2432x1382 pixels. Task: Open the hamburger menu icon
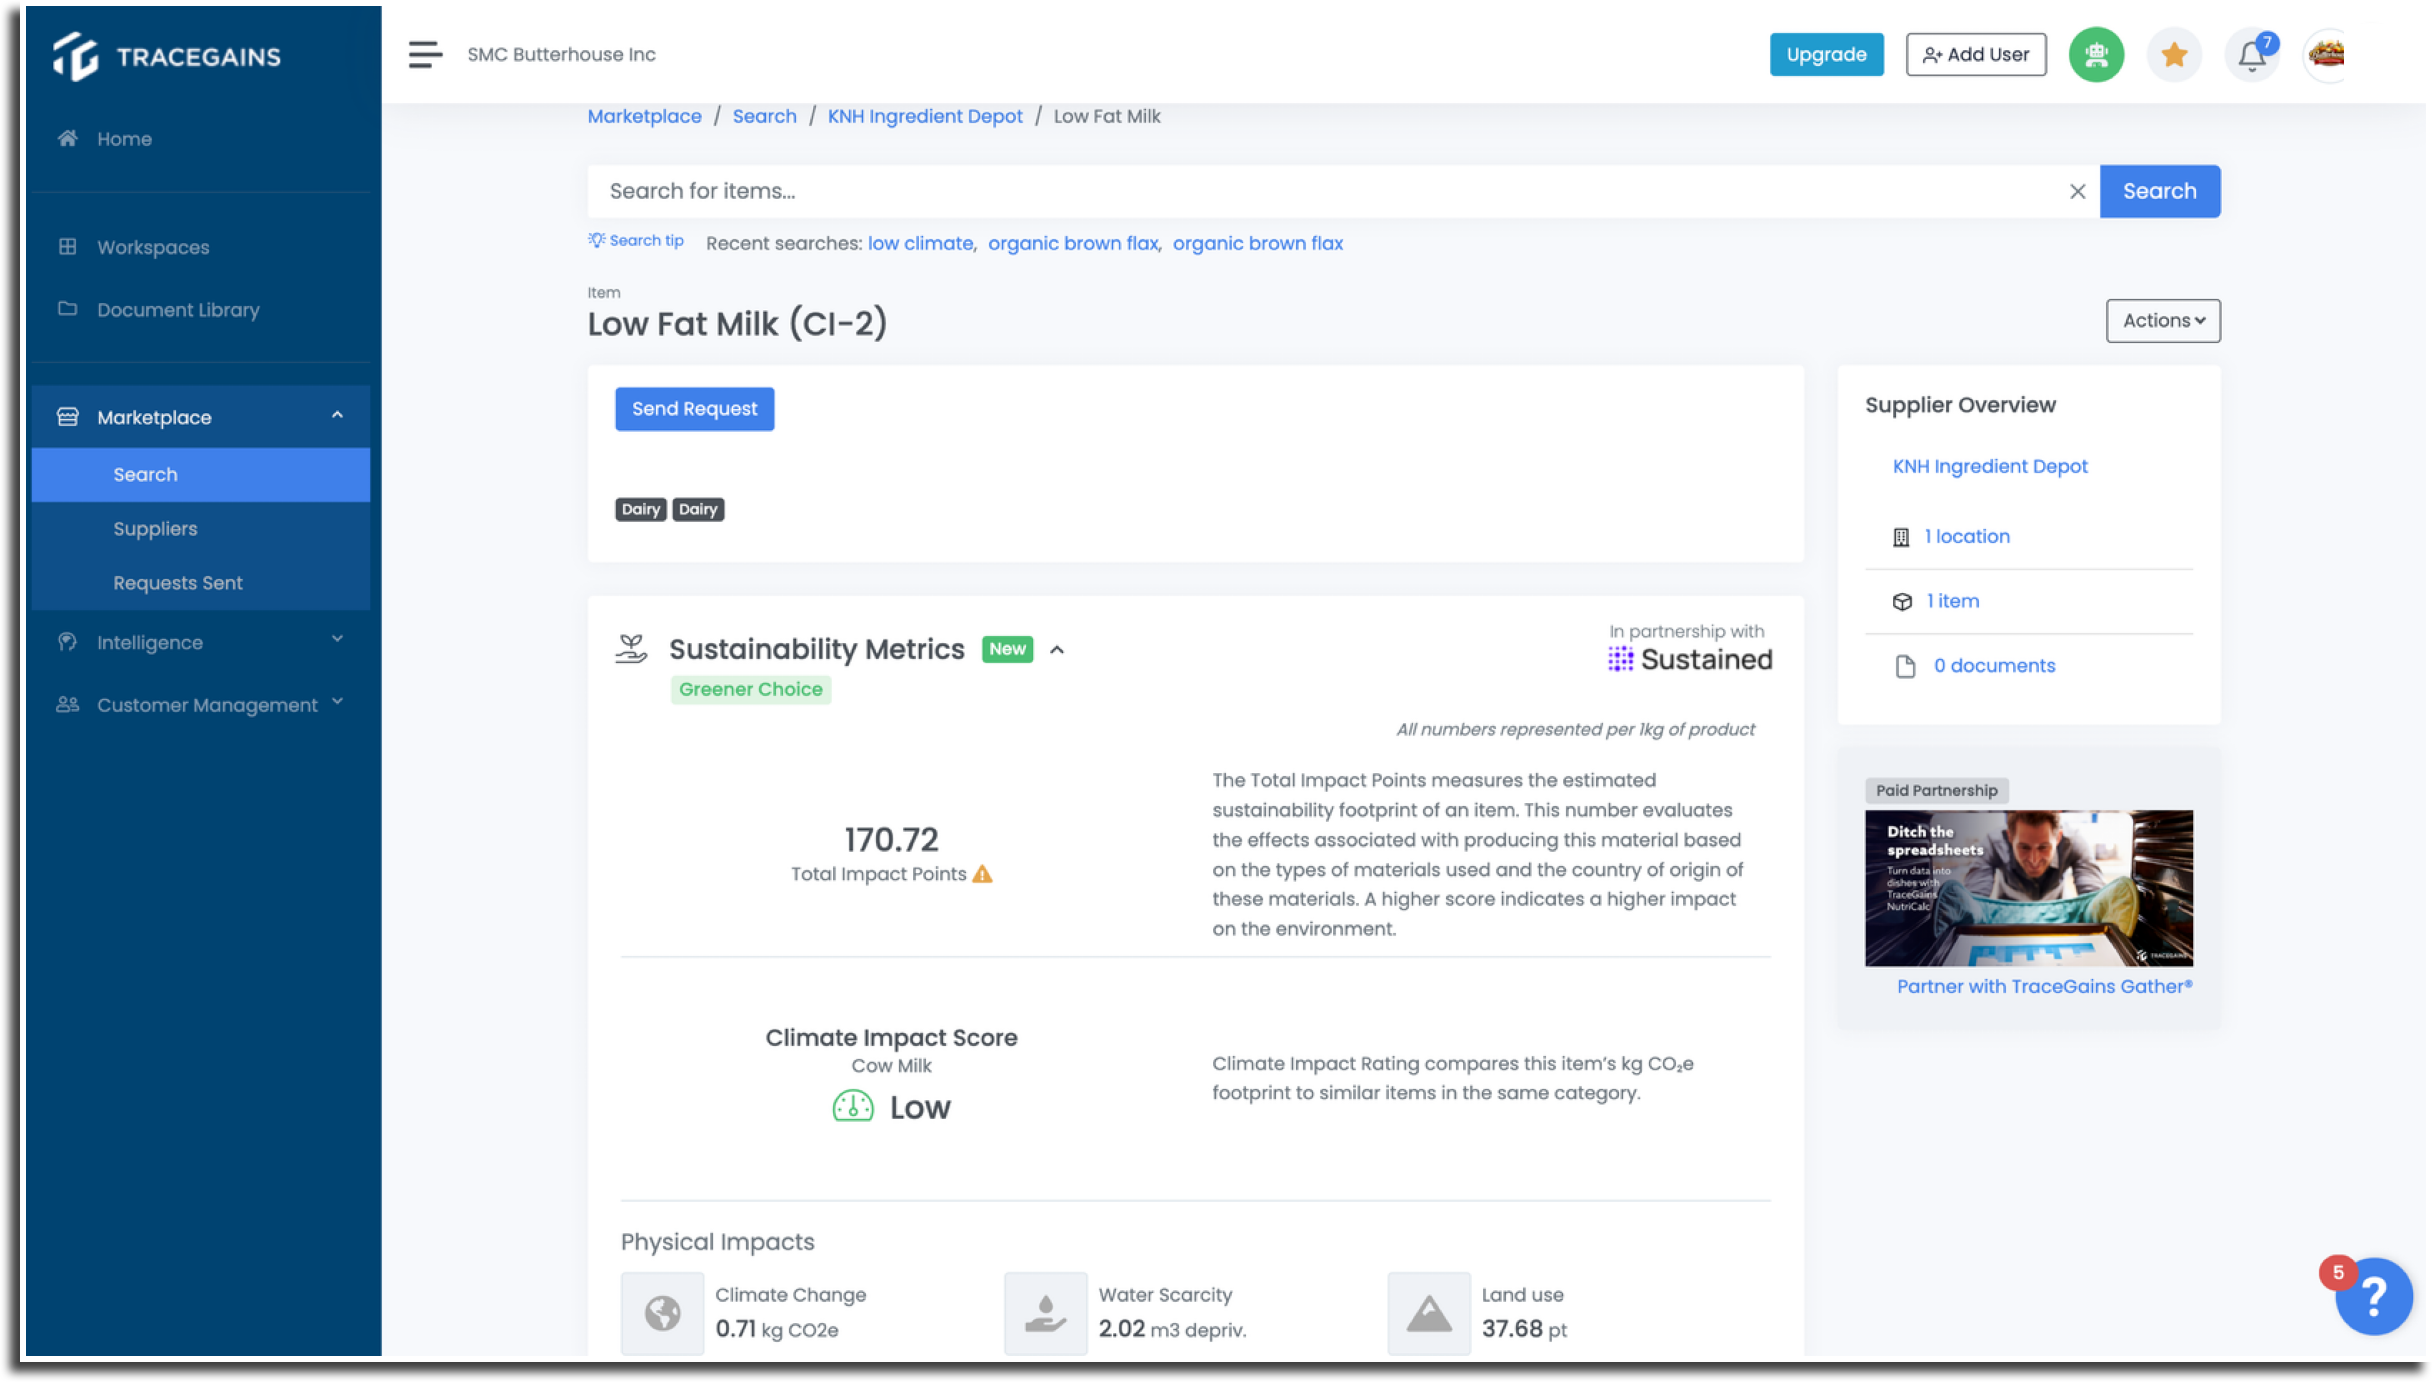[425, 54]
